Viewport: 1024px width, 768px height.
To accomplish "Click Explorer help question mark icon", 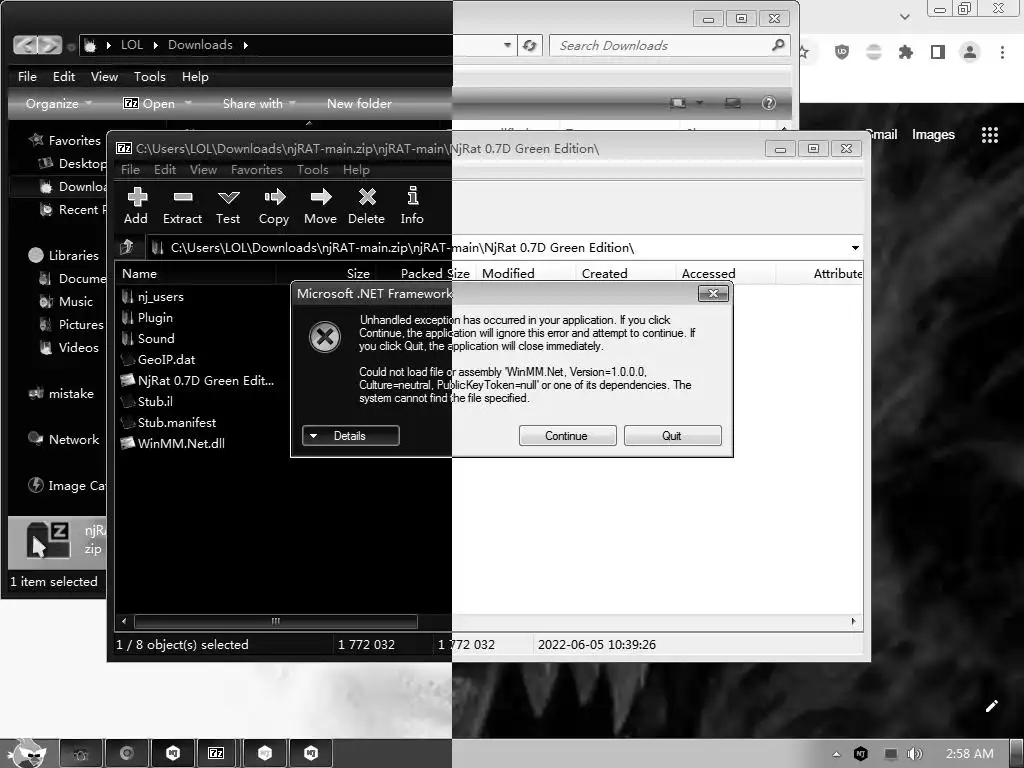I will (x=769, y=103).
